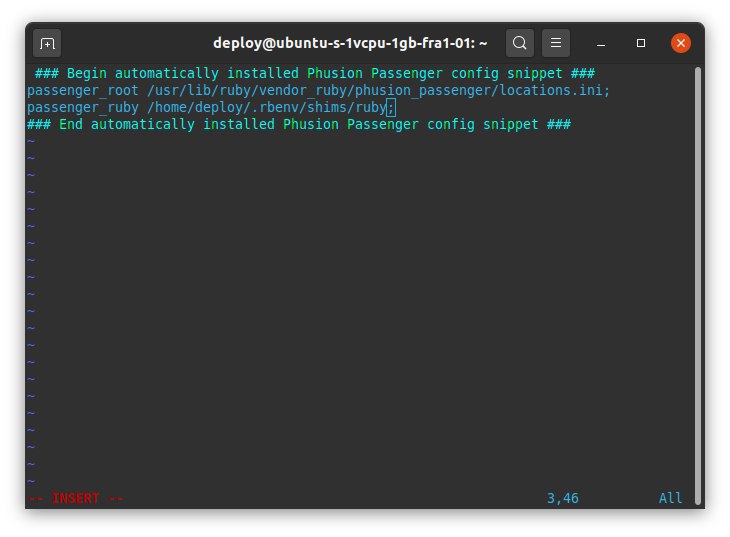Viewport: 730px width, 537px height.
Task: Minimize the terminal window
Action: point(601,43)
